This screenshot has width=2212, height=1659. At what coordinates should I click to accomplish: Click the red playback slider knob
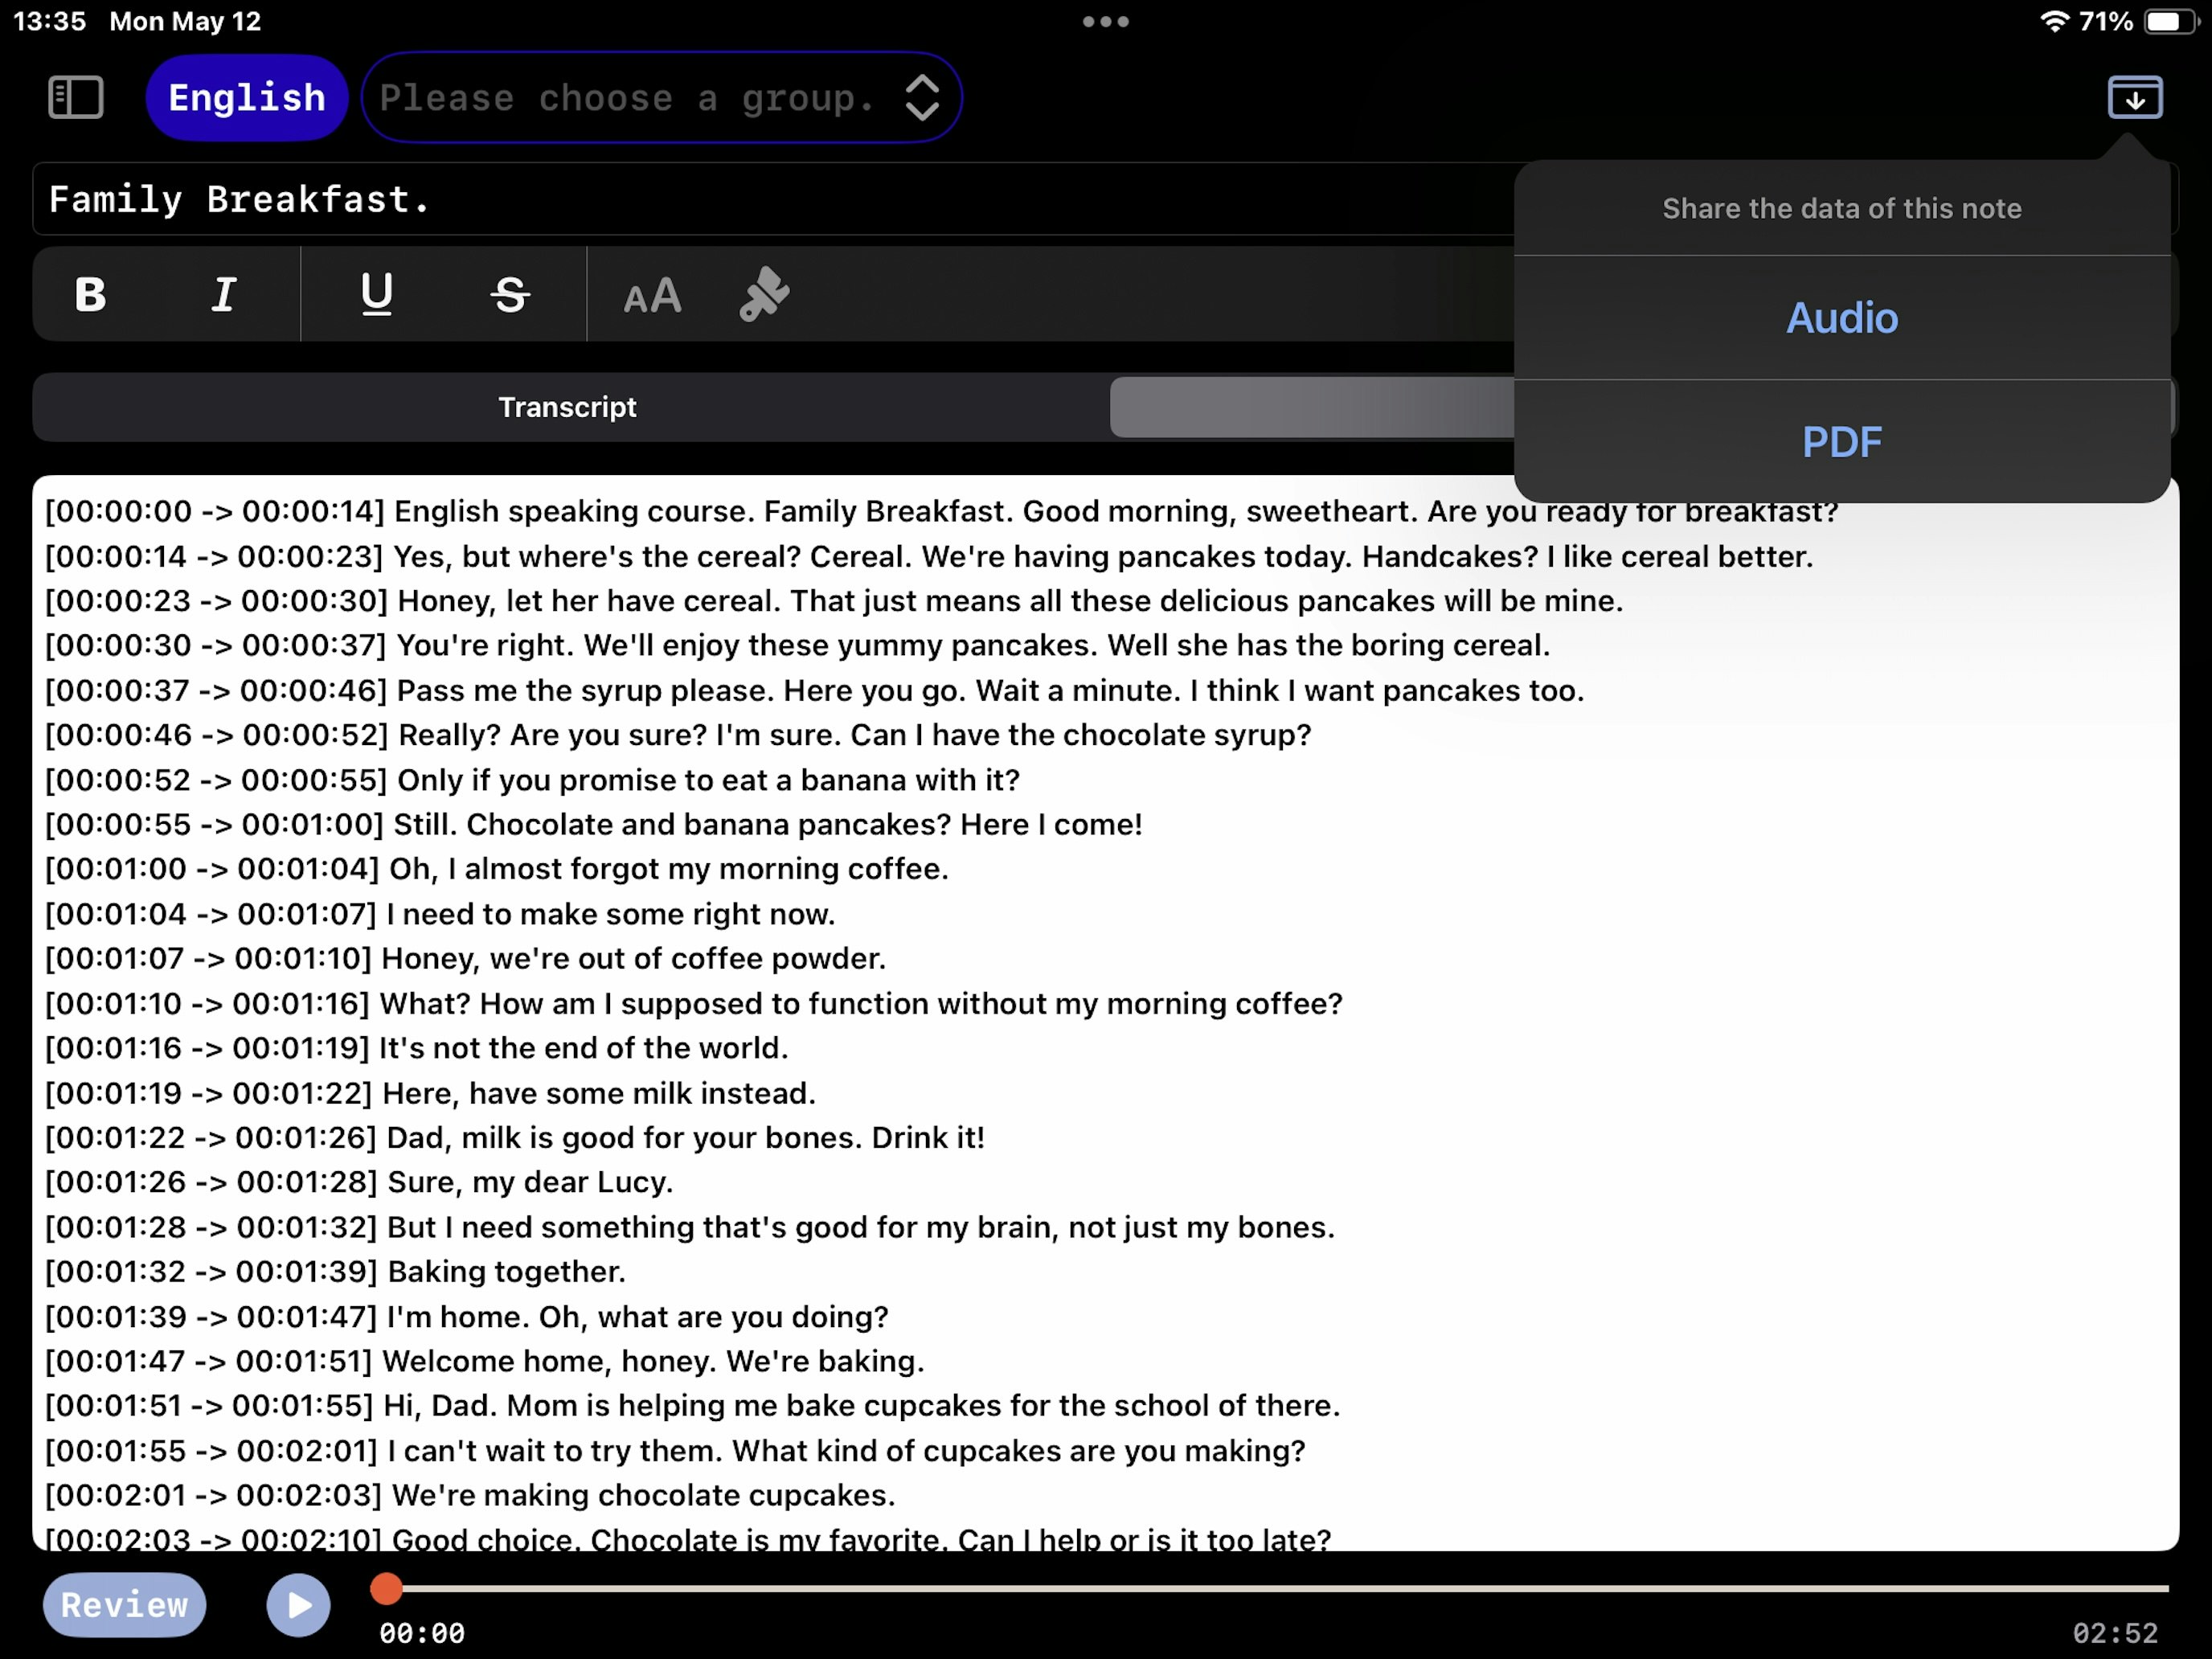tap(386, 1588)
